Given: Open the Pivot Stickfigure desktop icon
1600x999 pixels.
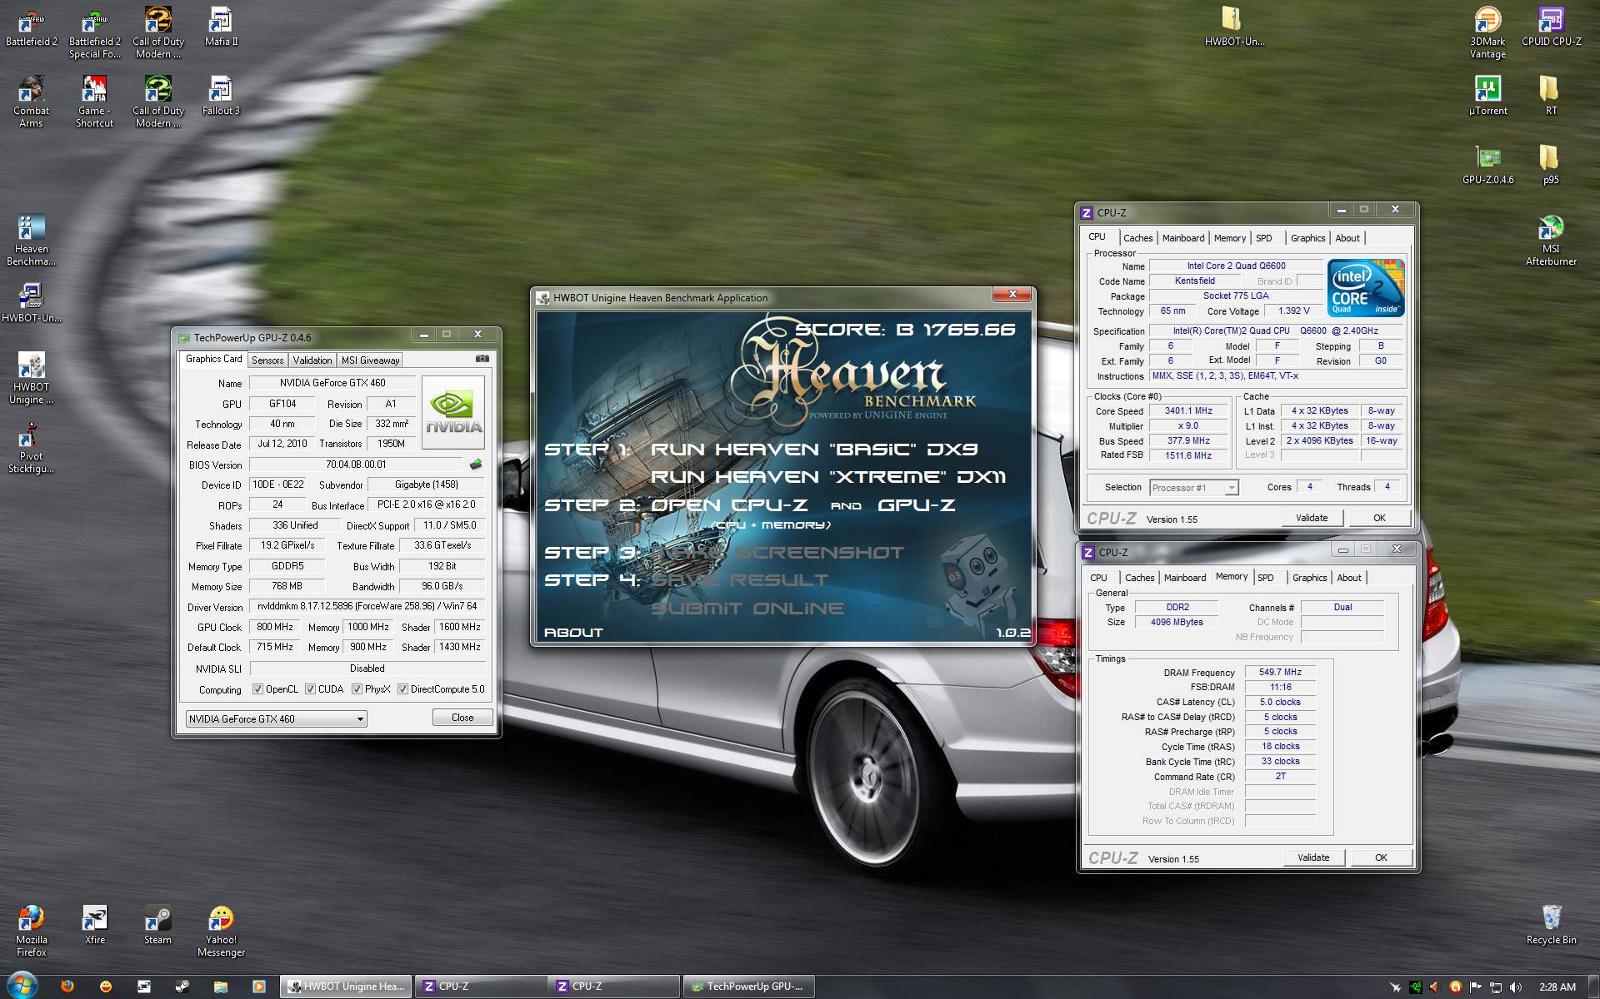Looking at the screenshot, I should click(x=31, y=448).
